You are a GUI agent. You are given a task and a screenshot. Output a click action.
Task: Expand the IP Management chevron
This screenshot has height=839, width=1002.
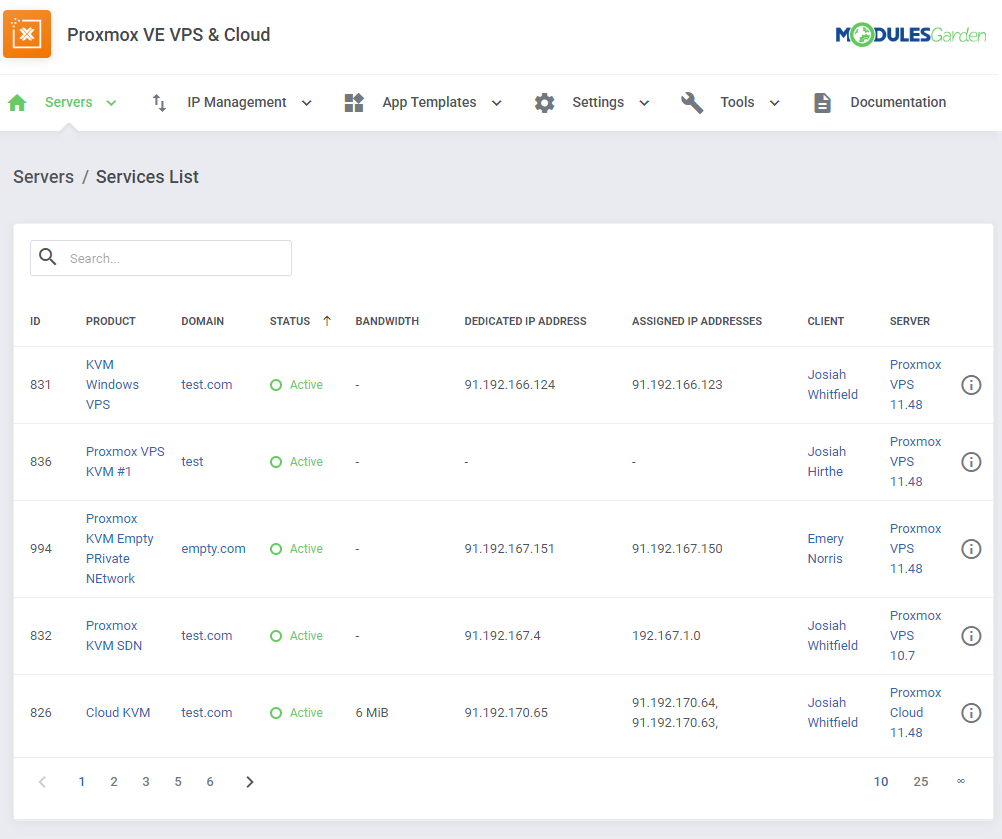click(x=307, y=102)
